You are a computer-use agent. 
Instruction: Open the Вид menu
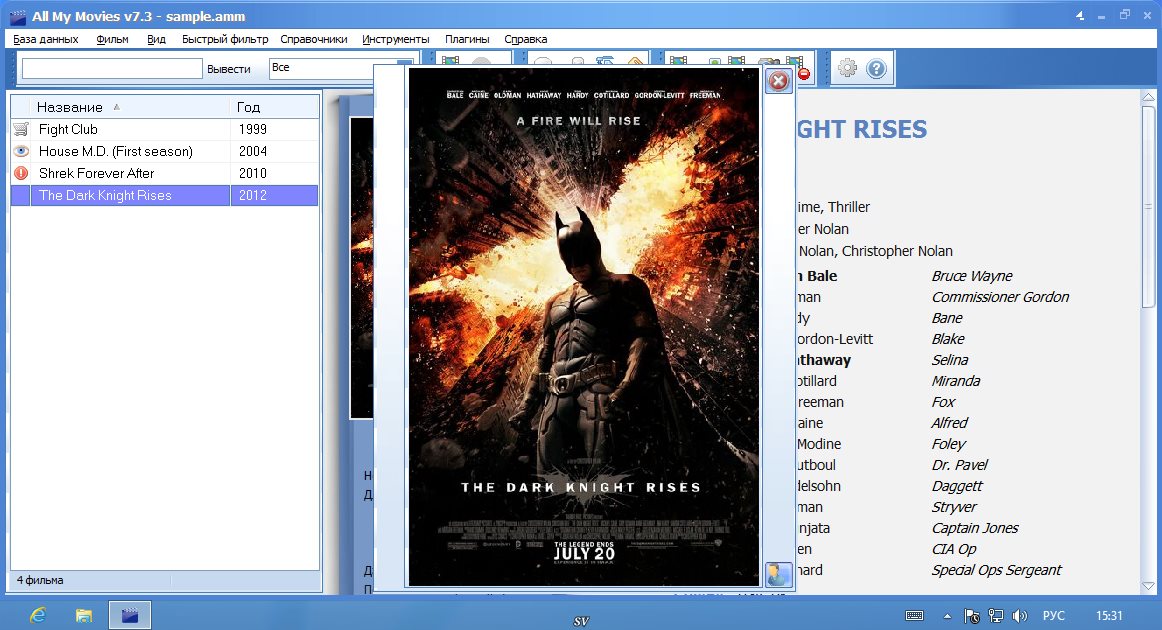pos(156,39)
